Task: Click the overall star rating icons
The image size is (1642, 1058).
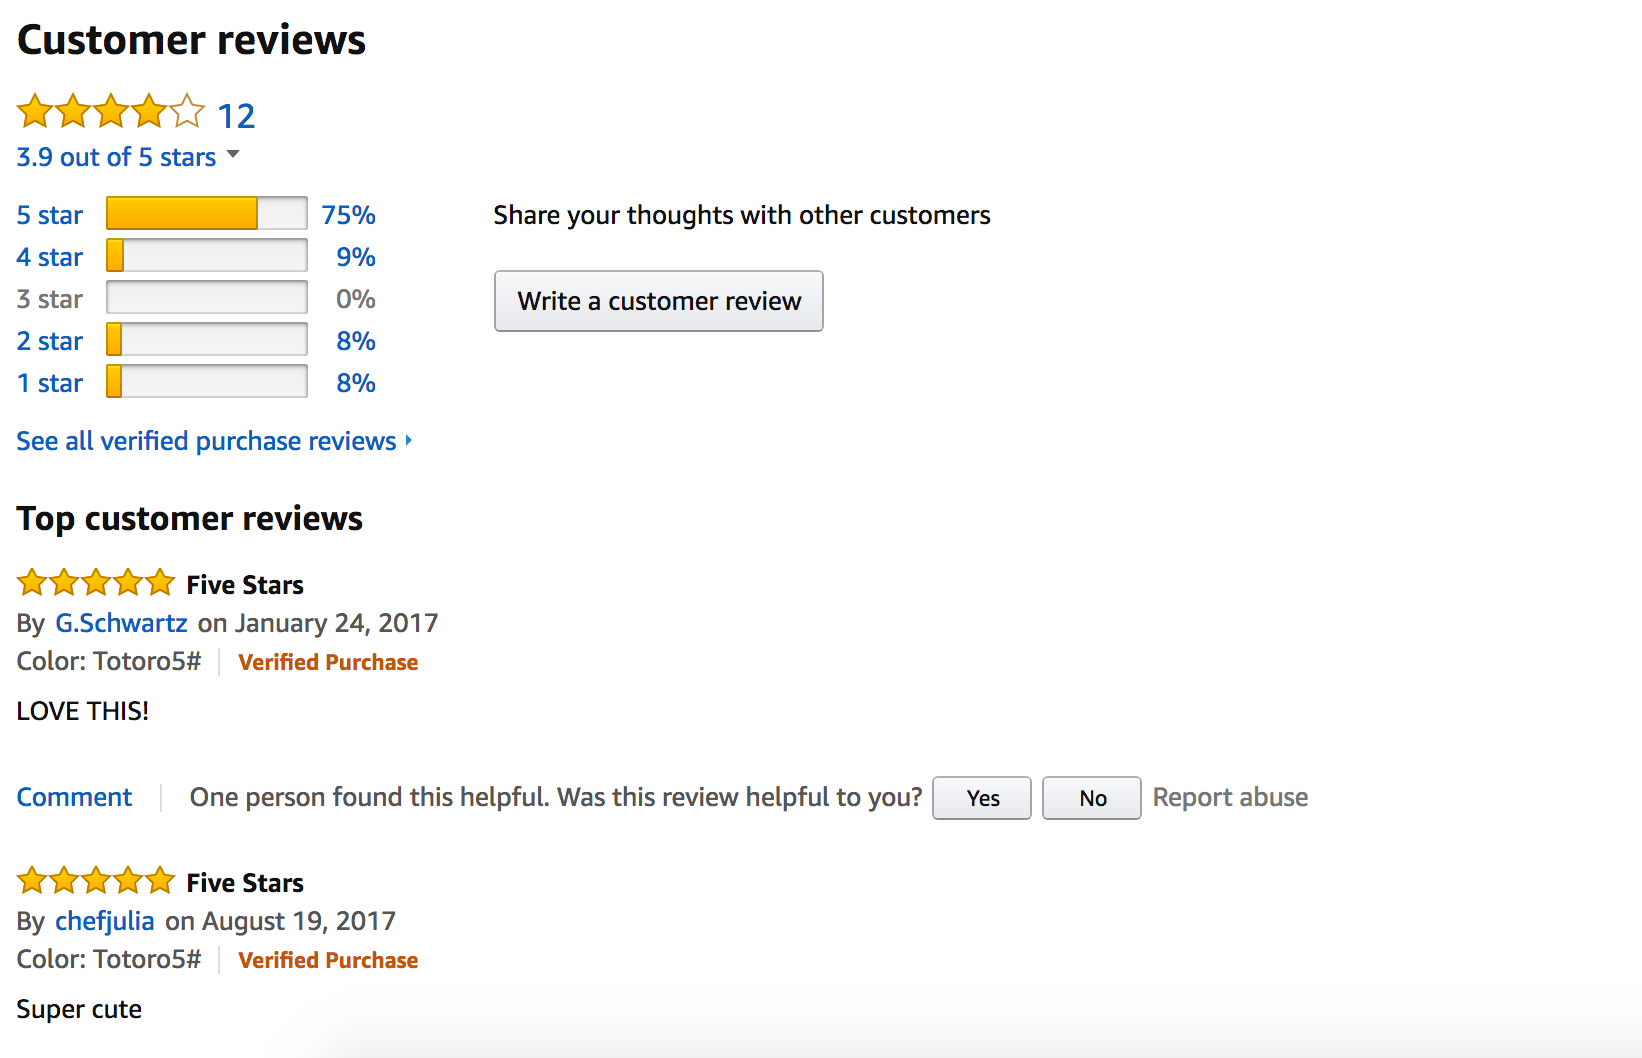Action: click(x=110, y=112)
